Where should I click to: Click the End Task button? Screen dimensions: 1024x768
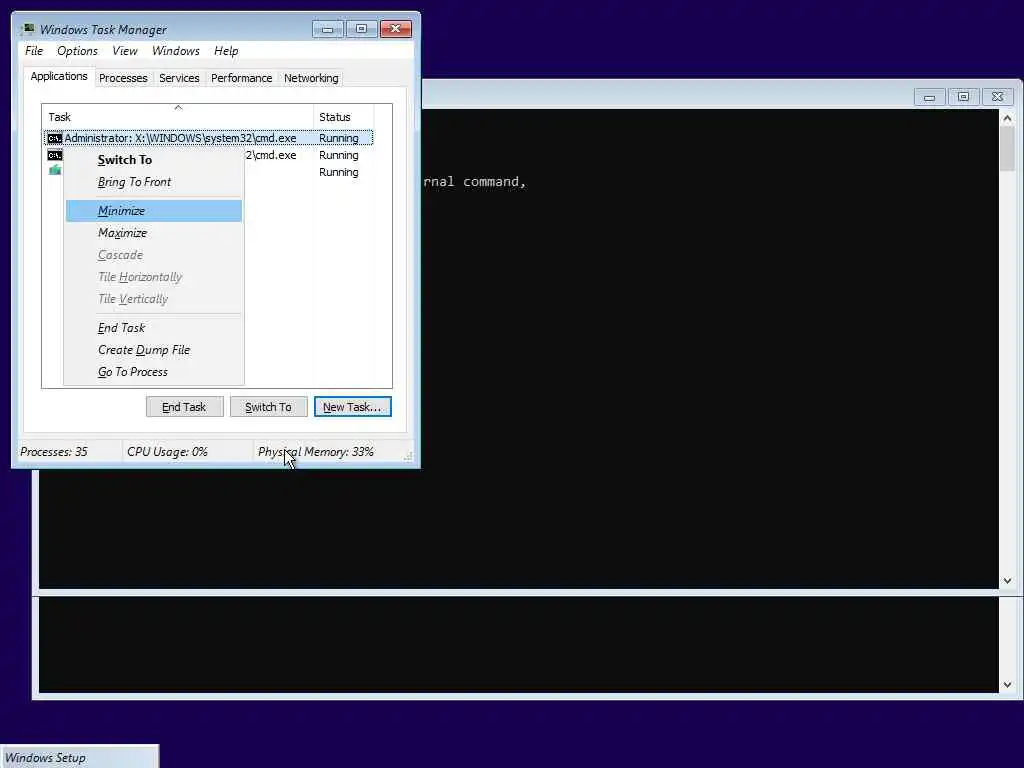pyautogui.click(x=184, y=407)
